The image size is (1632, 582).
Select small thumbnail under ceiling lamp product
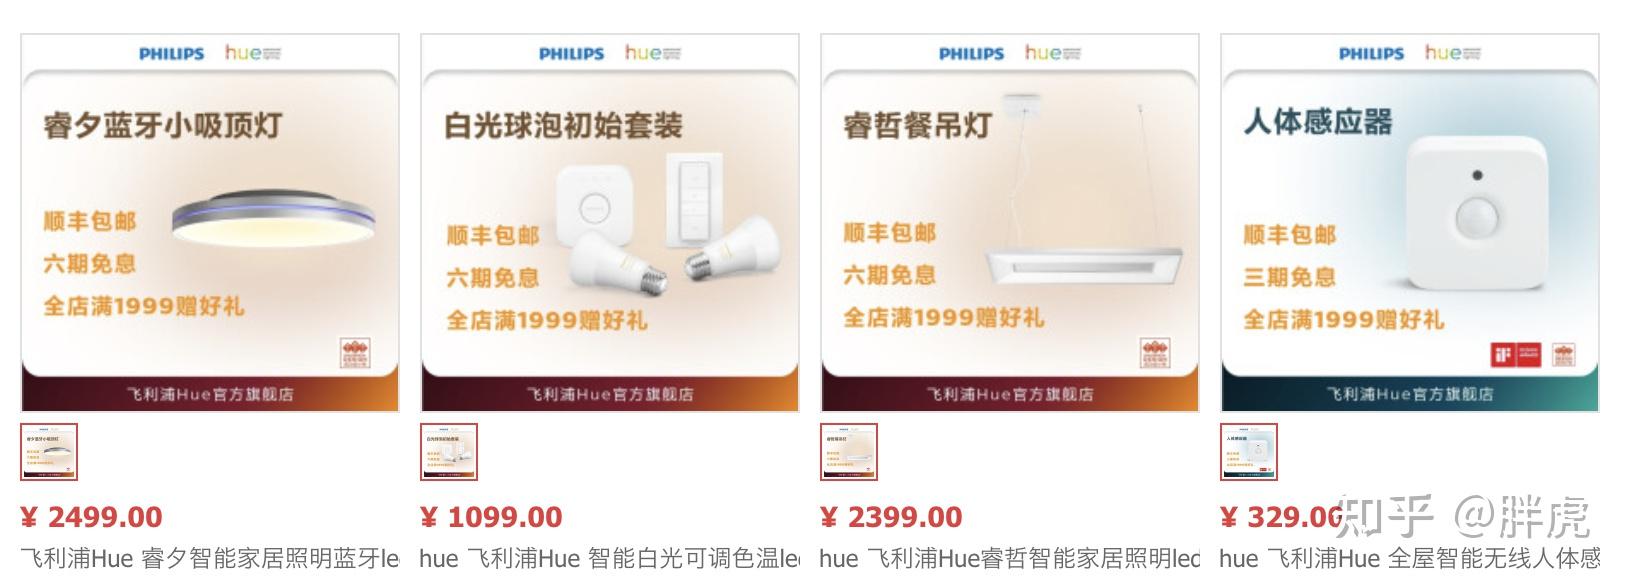click(49, 452)
